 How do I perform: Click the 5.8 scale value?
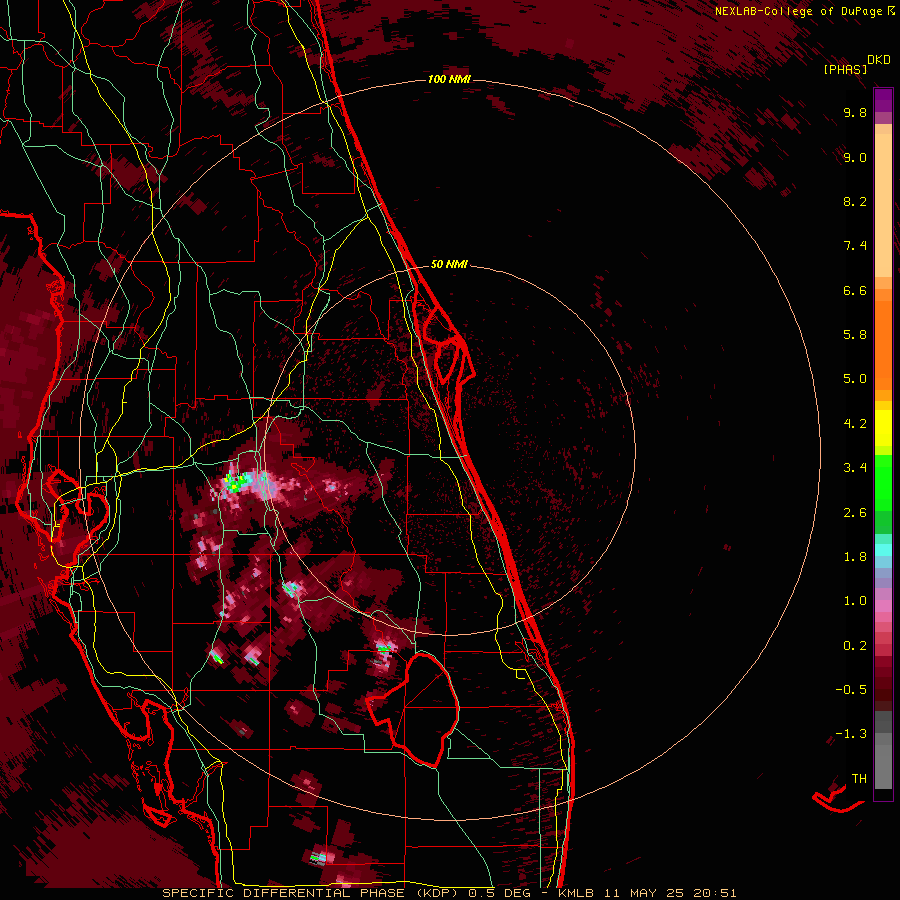(855, 335)
